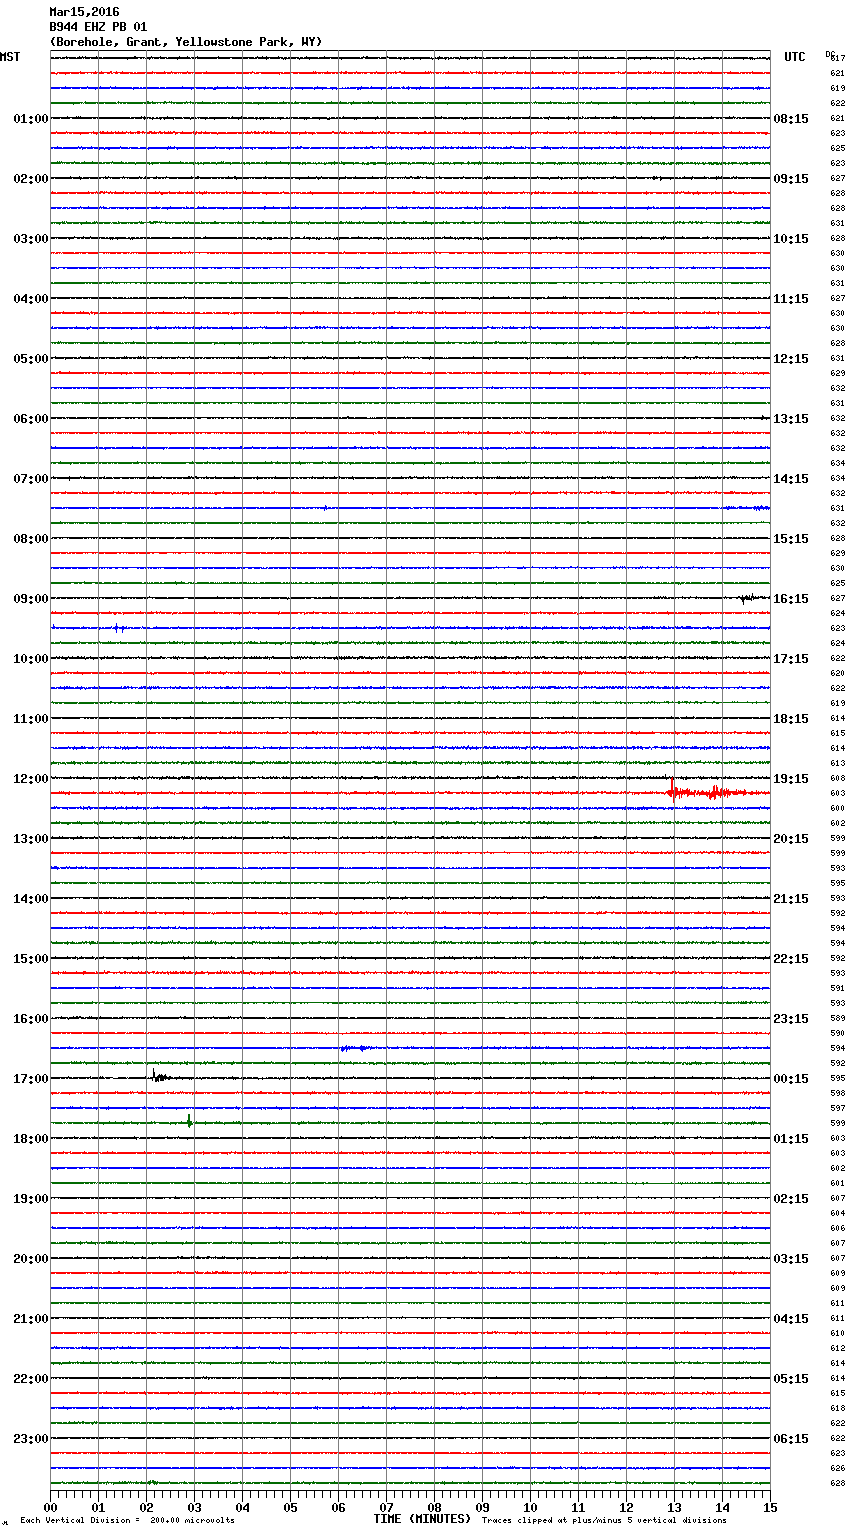Screen dimensions: 850x1534
Task: Click the "11" minute label on the bottom axis
Action: (578, 1507)
